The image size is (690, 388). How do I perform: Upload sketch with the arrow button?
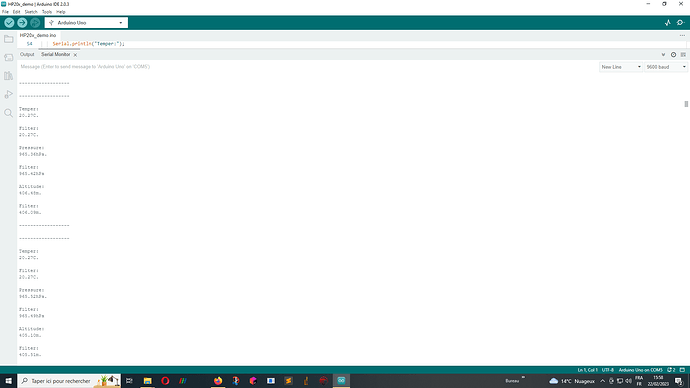pyautogui.click(x=22, y=23)
